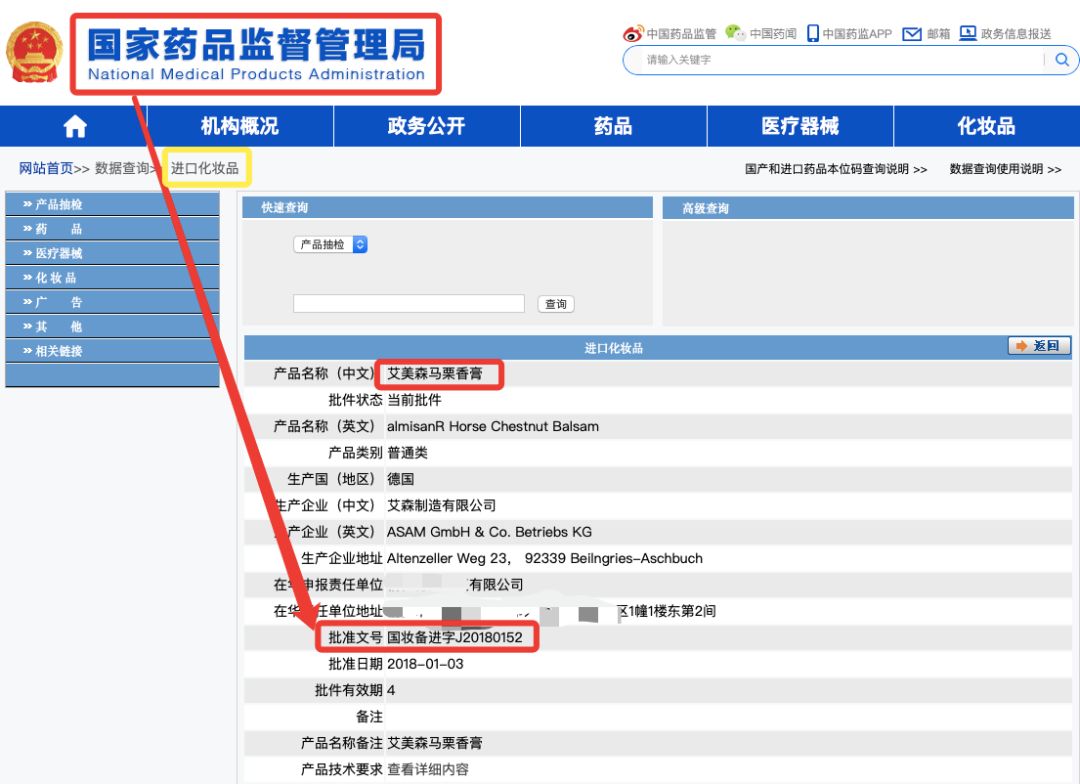Open the 政务公开 navigation tab
1080x784 pixels.
pos(426,126)
